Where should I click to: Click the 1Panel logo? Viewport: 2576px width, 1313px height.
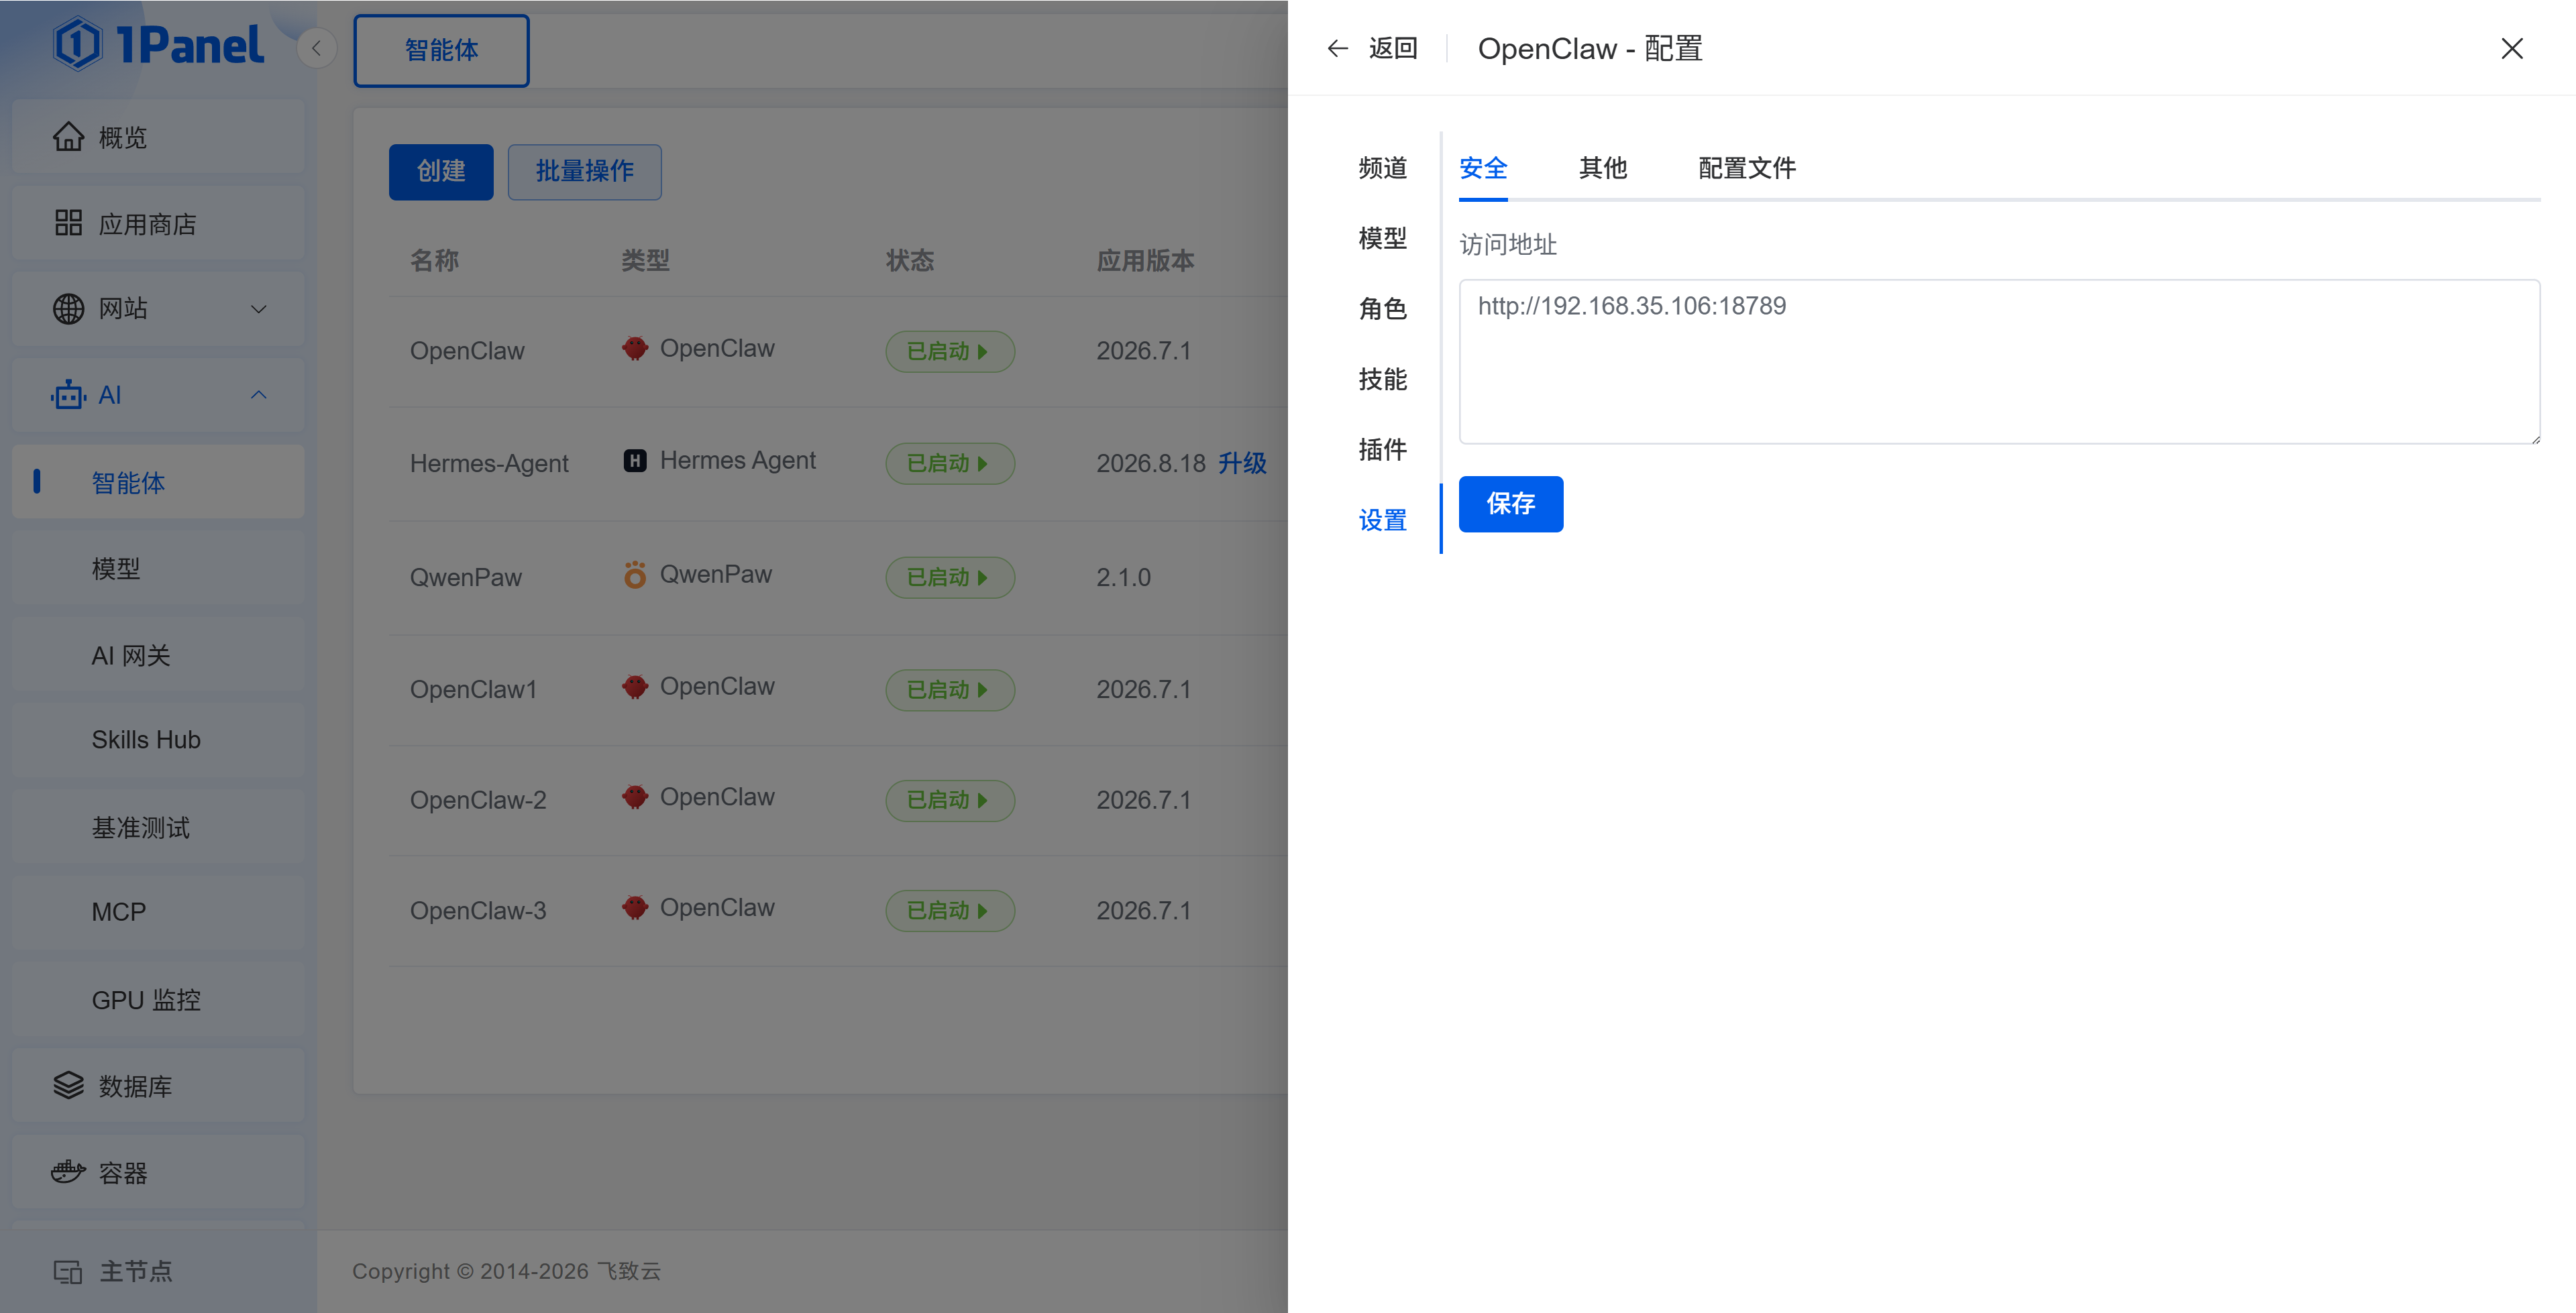tap(158, 45)
